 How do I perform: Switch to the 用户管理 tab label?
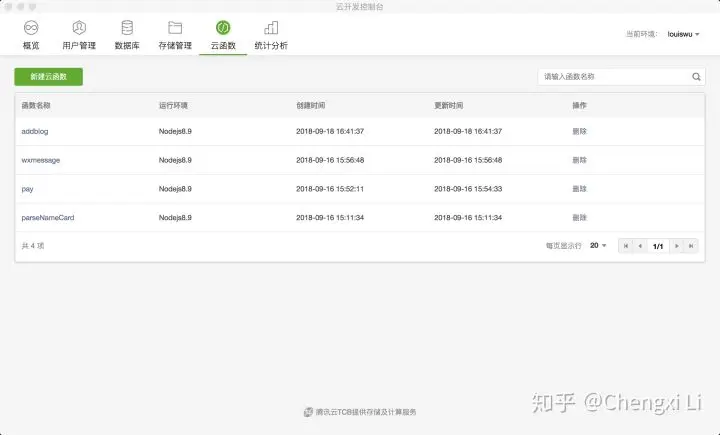(79, 45)
